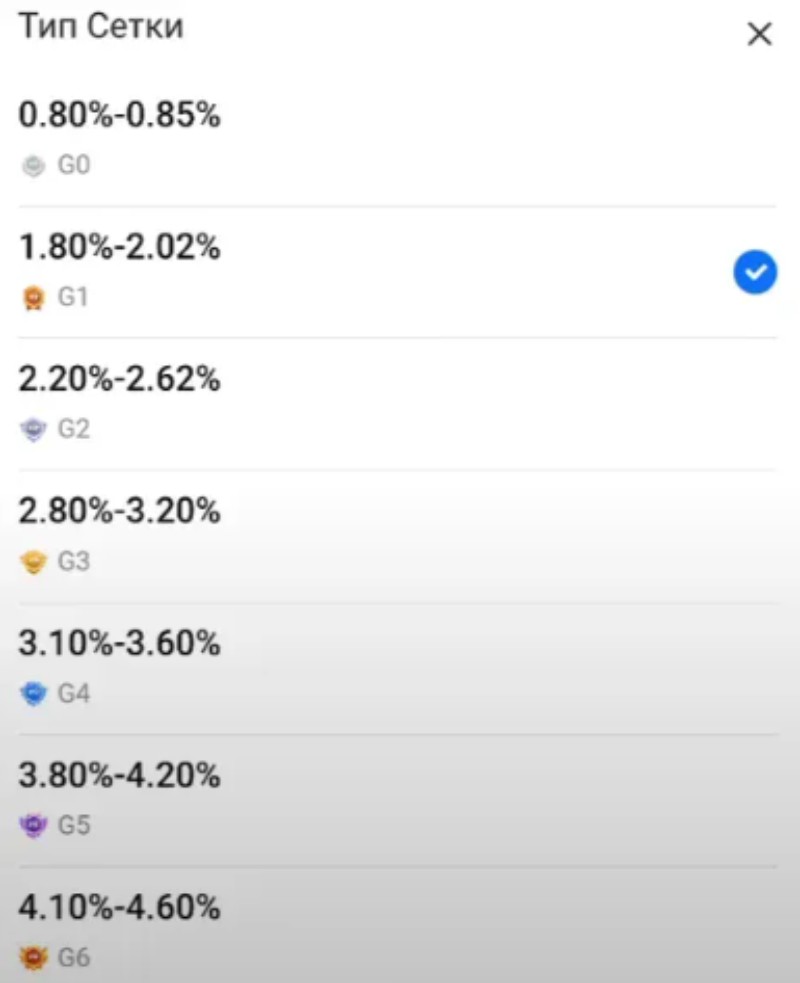The width and height of the screenshot is (800, 983).
Task: Click the gray G0 badge icon
Action: click(34, 166)
